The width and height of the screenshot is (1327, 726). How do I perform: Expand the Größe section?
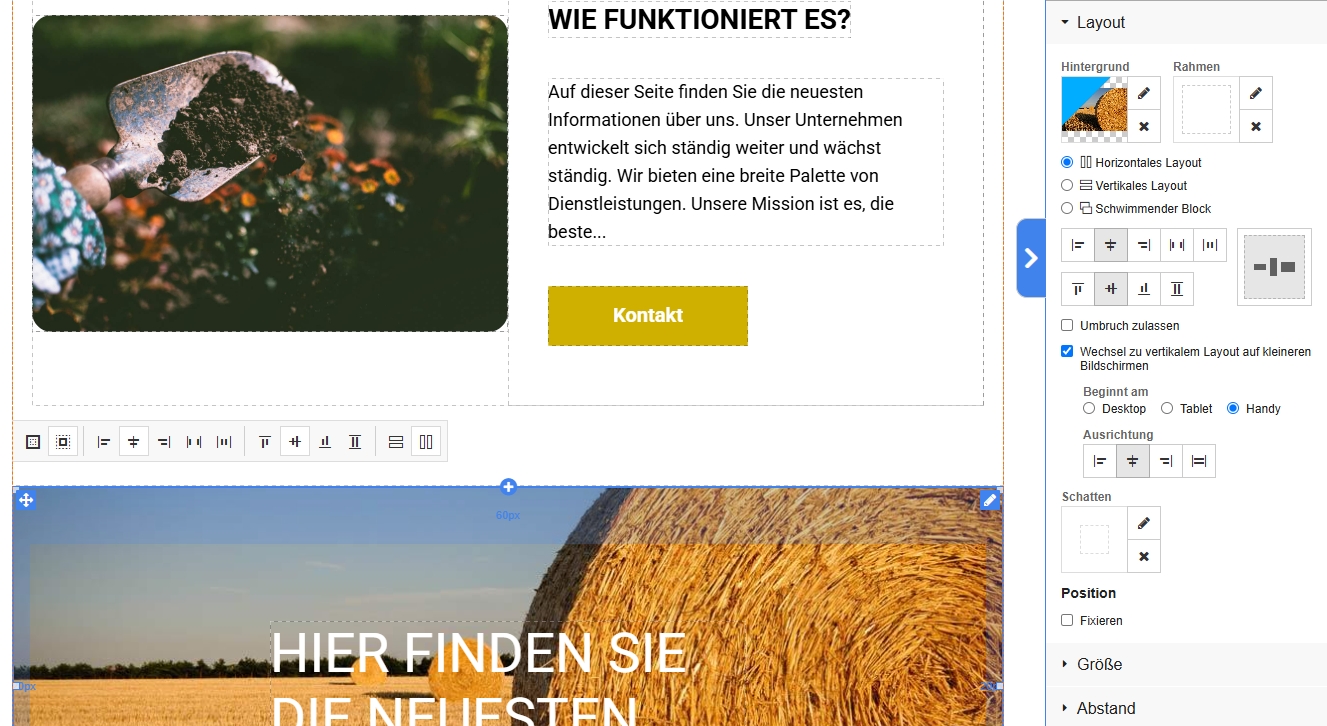[x=1186, y=664]
